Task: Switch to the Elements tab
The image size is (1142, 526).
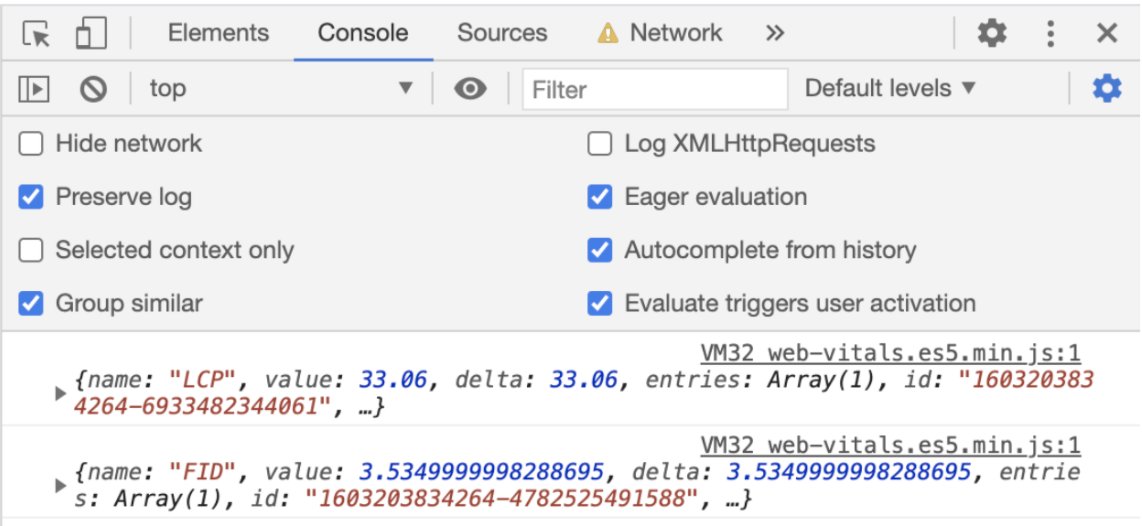Action: click(x=218, y=33)
